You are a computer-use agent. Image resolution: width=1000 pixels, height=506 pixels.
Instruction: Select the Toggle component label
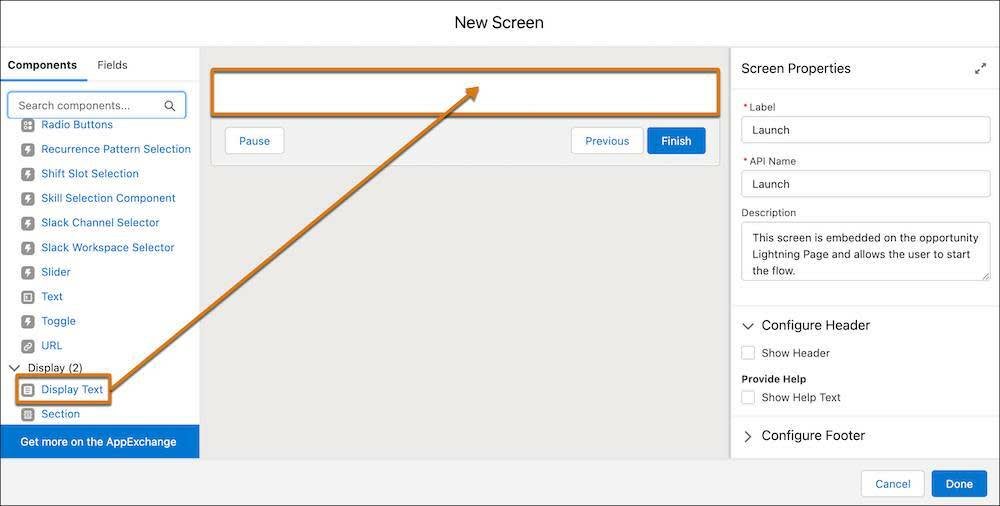(59, 321)
